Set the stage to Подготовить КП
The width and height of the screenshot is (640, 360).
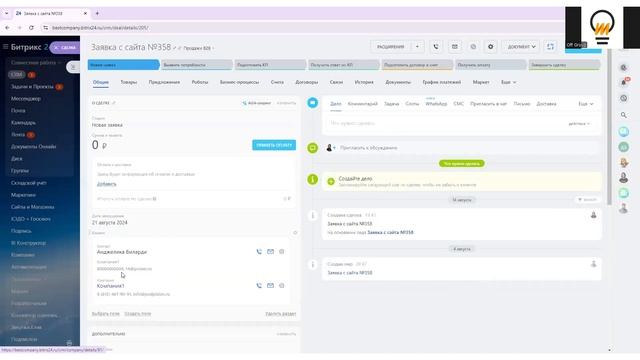[x=270, y=64]
